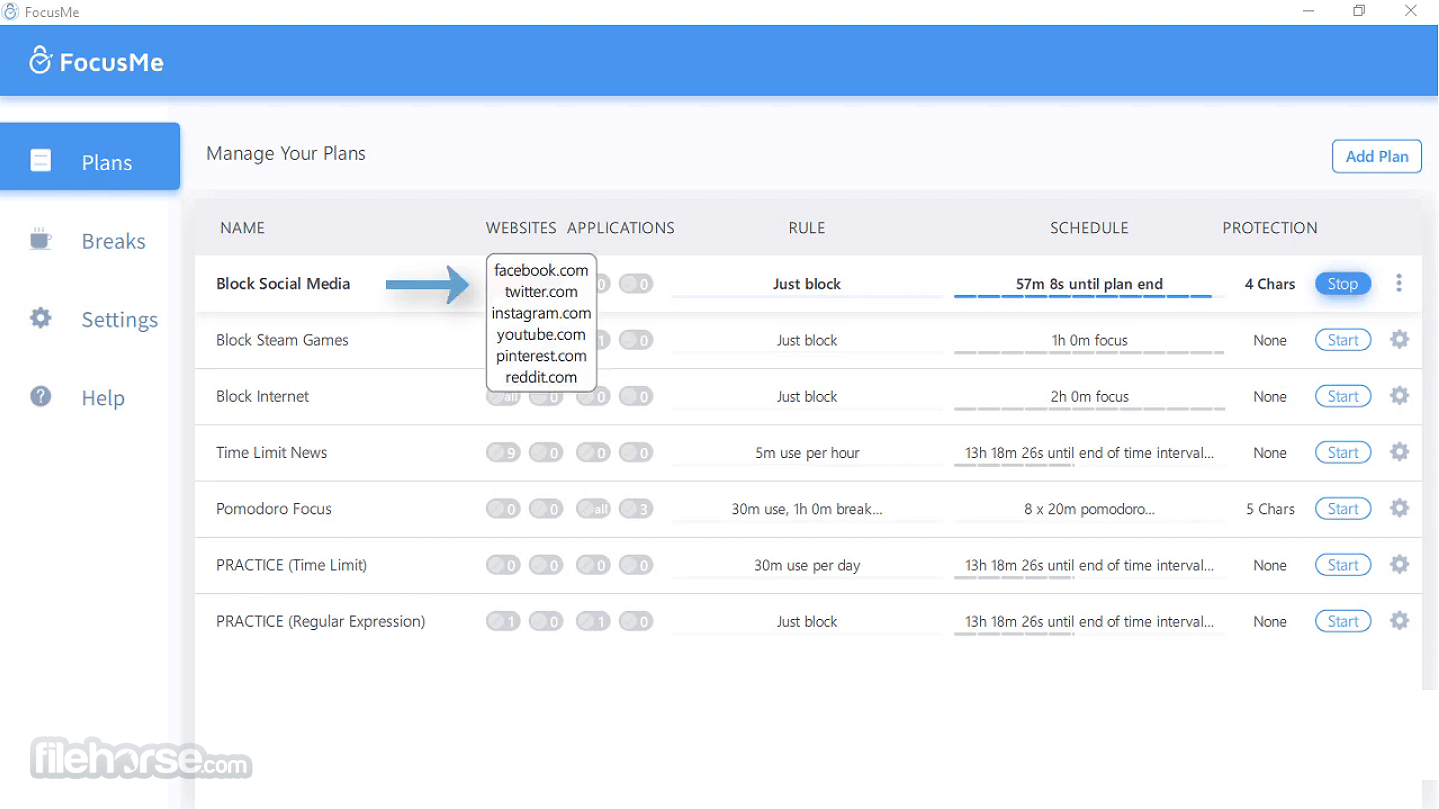Click 'None' protection in Block Internet row
The width and height of the screenshot is (1439, 809).
pos(1270,397)
